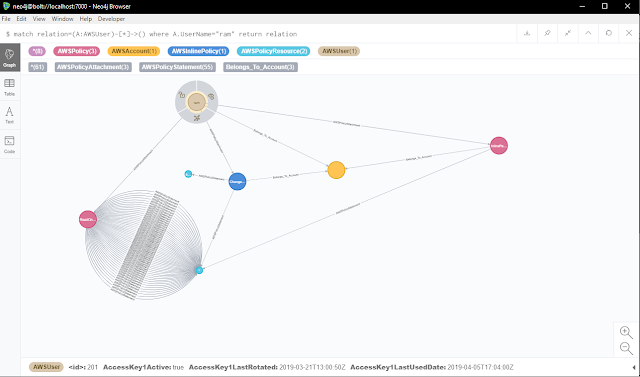The height and width of the screenshot is (377, 640).
Task: Zoom out of the graph
Action: click(626, 348)
